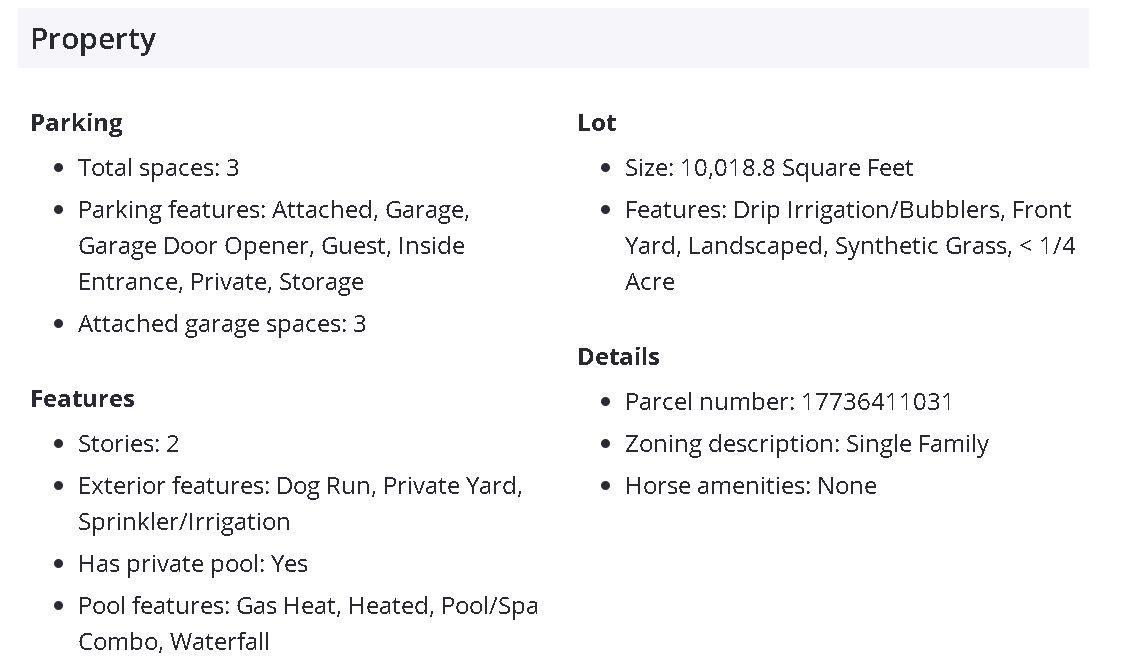This screenshot has width=1141, height=658.
Task: Click the bold Features section heading
Action: [82, 399]
